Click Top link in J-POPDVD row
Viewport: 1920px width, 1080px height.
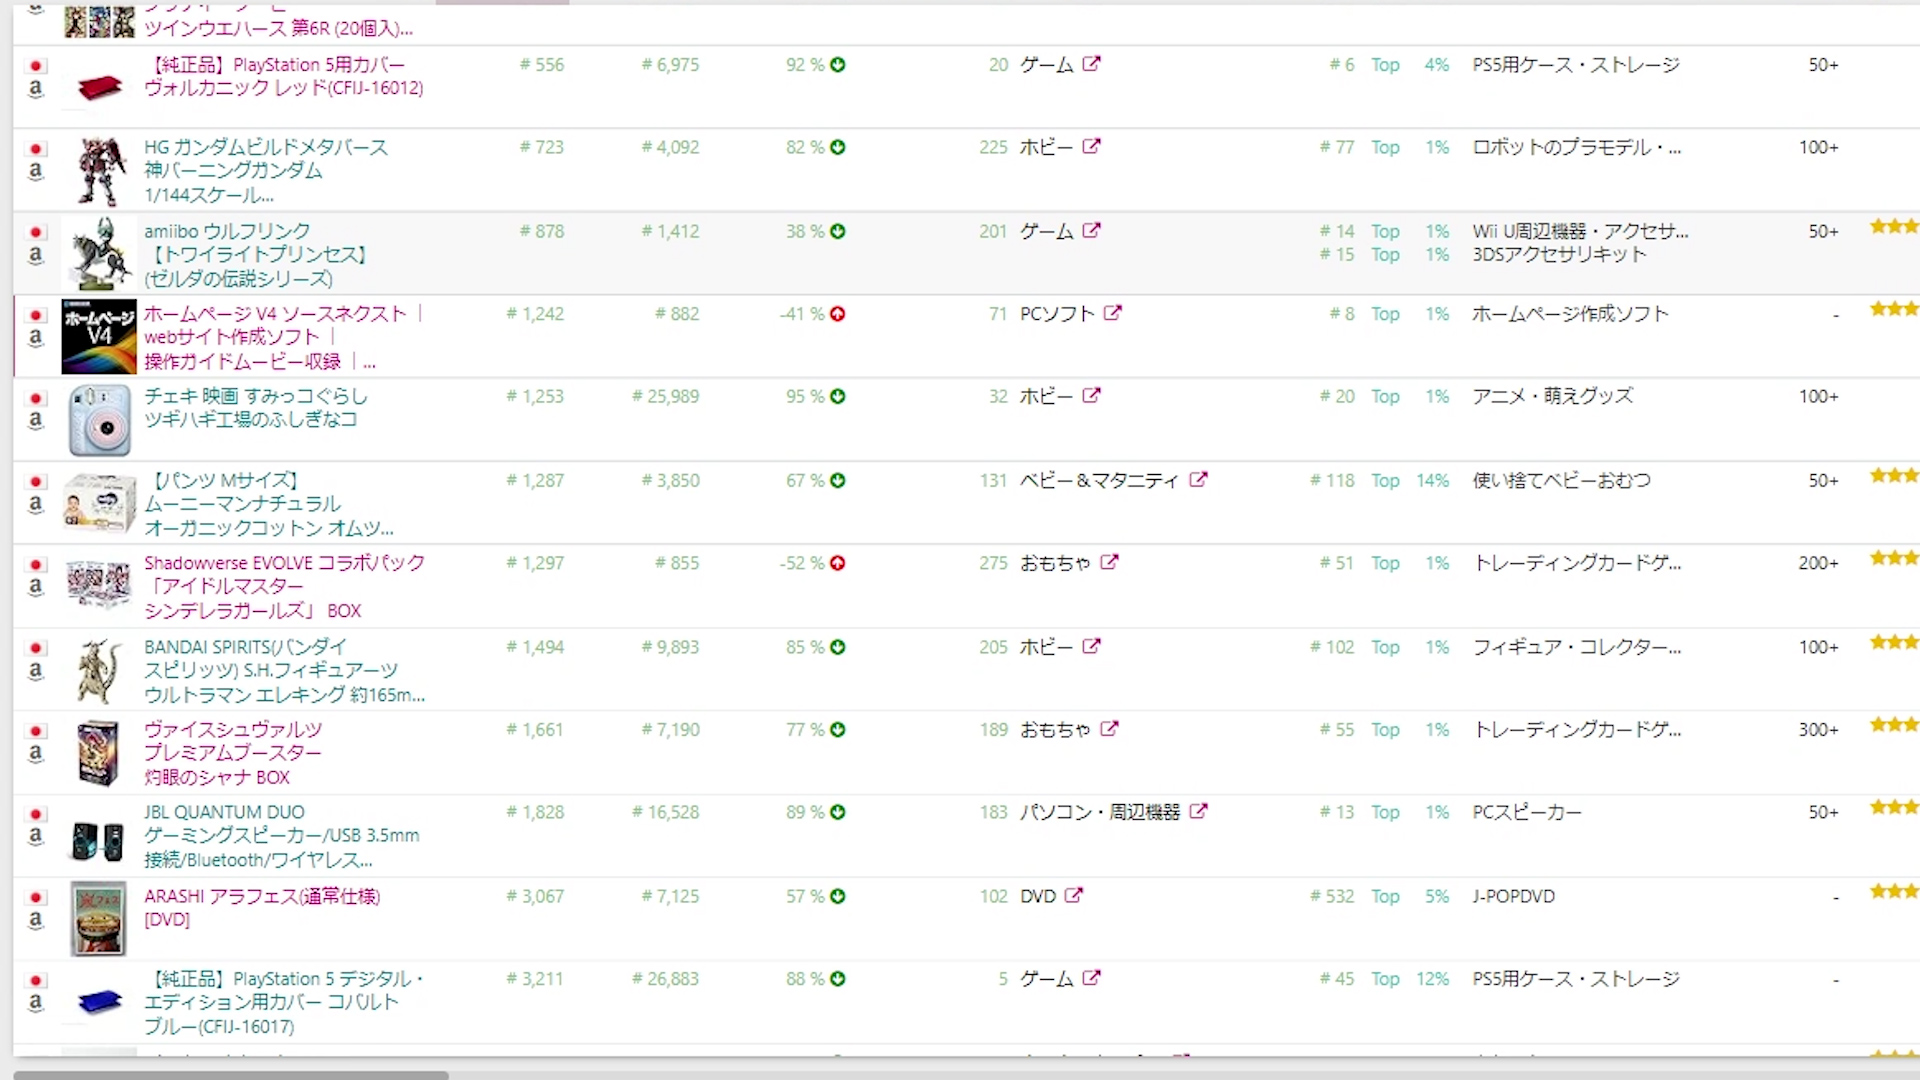point(1385,897)
